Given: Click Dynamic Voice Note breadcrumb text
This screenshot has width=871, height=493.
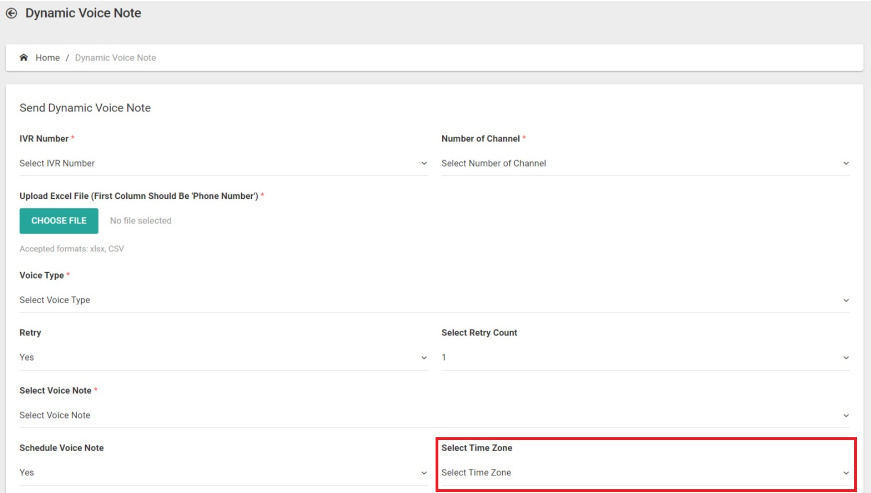Looking at the screenshot, I should (116, 58).
